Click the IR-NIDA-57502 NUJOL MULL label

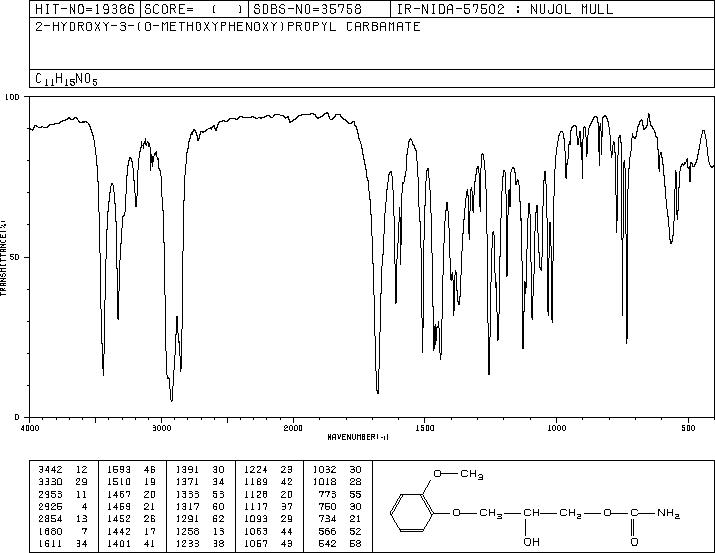pyautogui.click(x=505, y=9)
